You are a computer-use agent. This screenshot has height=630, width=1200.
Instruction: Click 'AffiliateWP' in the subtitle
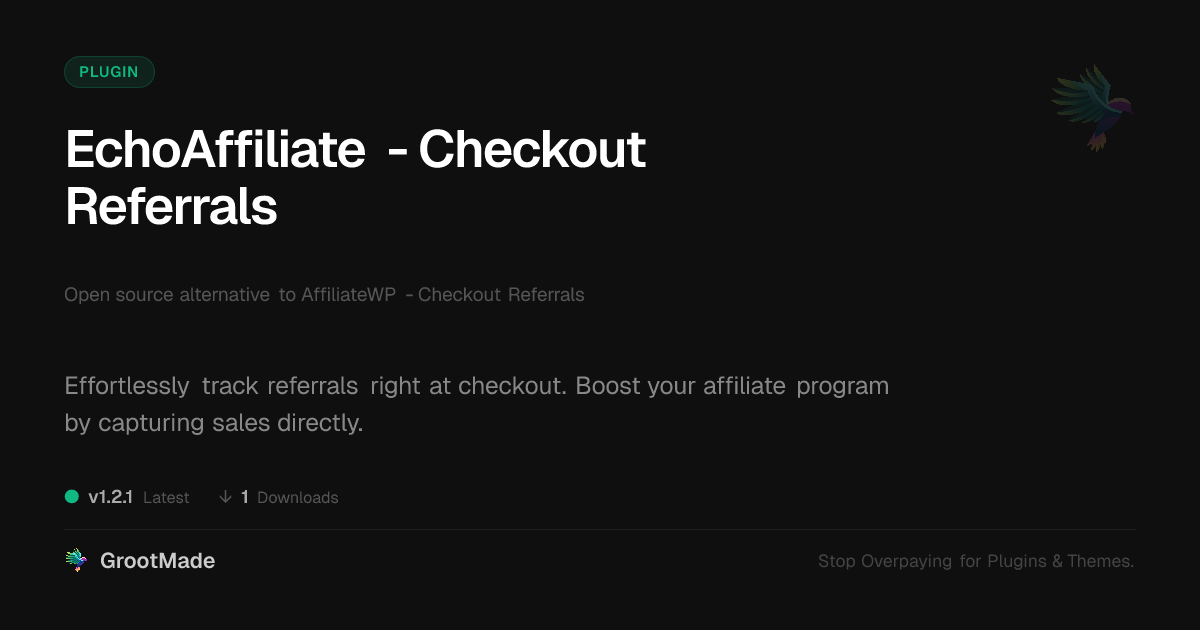tap(349, 295)
